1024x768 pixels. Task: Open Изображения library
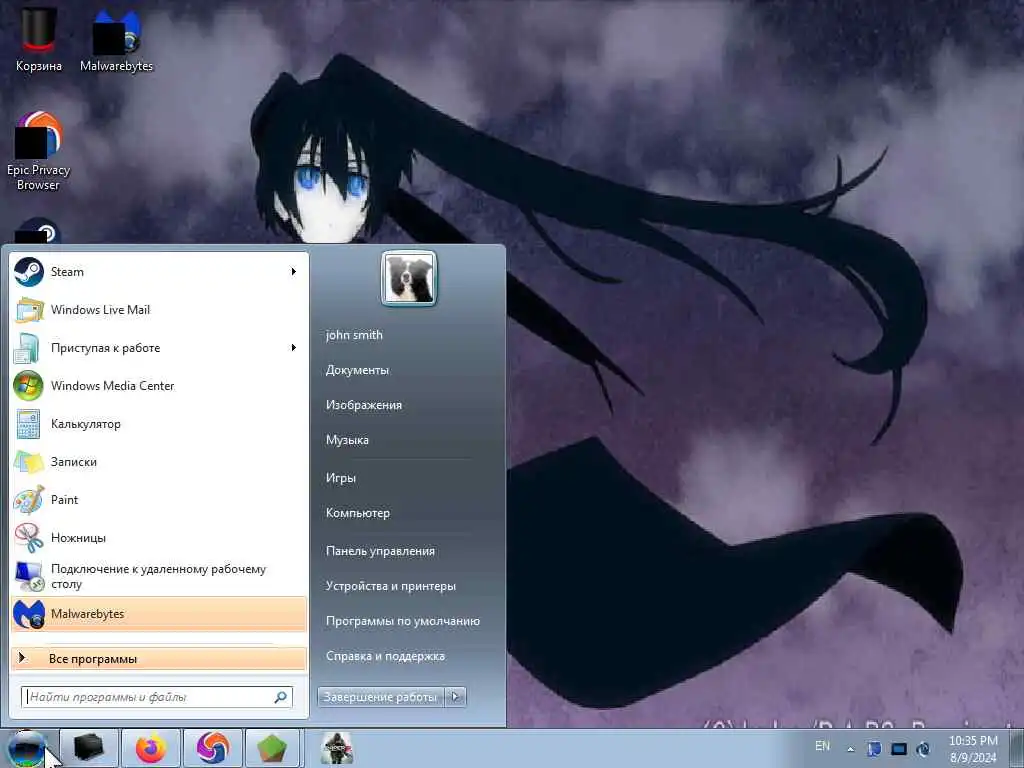364,406
